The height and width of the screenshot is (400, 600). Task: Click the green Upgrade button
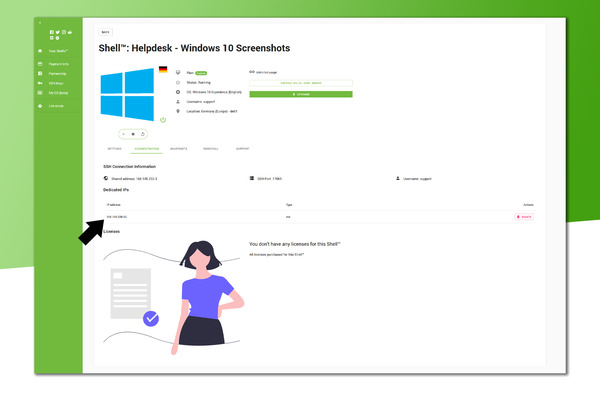pyautogui.click(x=300, y=94)
